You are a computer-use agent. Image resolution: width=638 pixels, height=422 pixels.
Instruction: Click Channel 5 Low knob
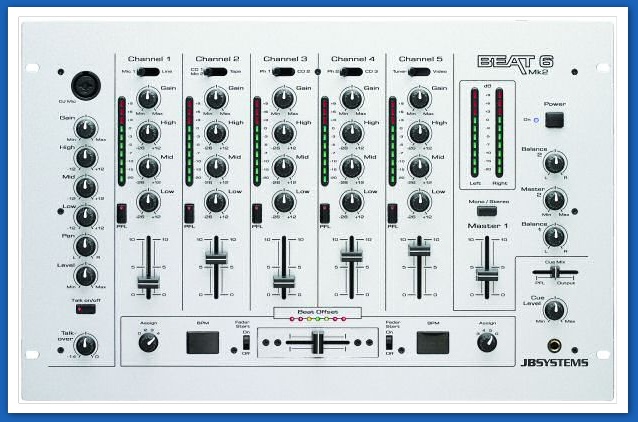click(420, 201)
